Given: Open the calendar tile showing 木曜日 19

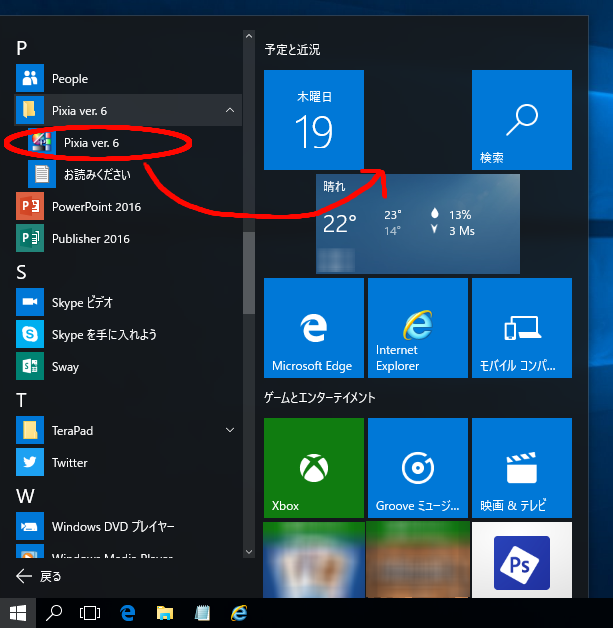Looking at the screenshot, I should pos(314,120).
